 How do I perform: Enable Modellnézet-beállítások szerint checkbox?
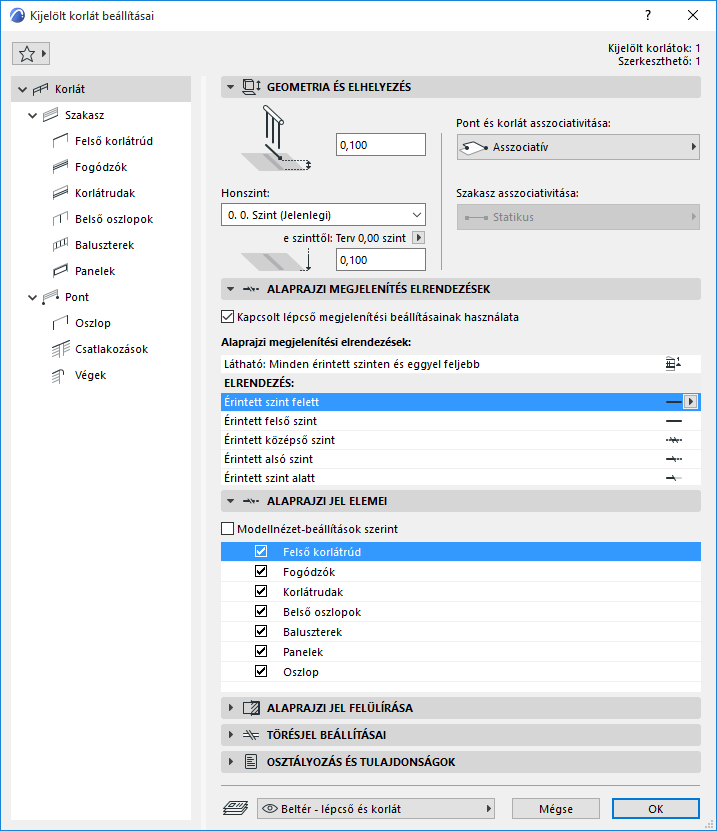(x=226, y=528)
